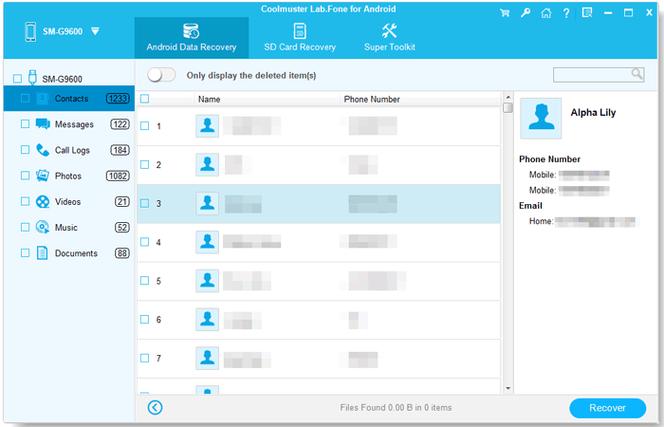Click the home icon in title bar
This screenshot has height=427, width=664.
546,13
